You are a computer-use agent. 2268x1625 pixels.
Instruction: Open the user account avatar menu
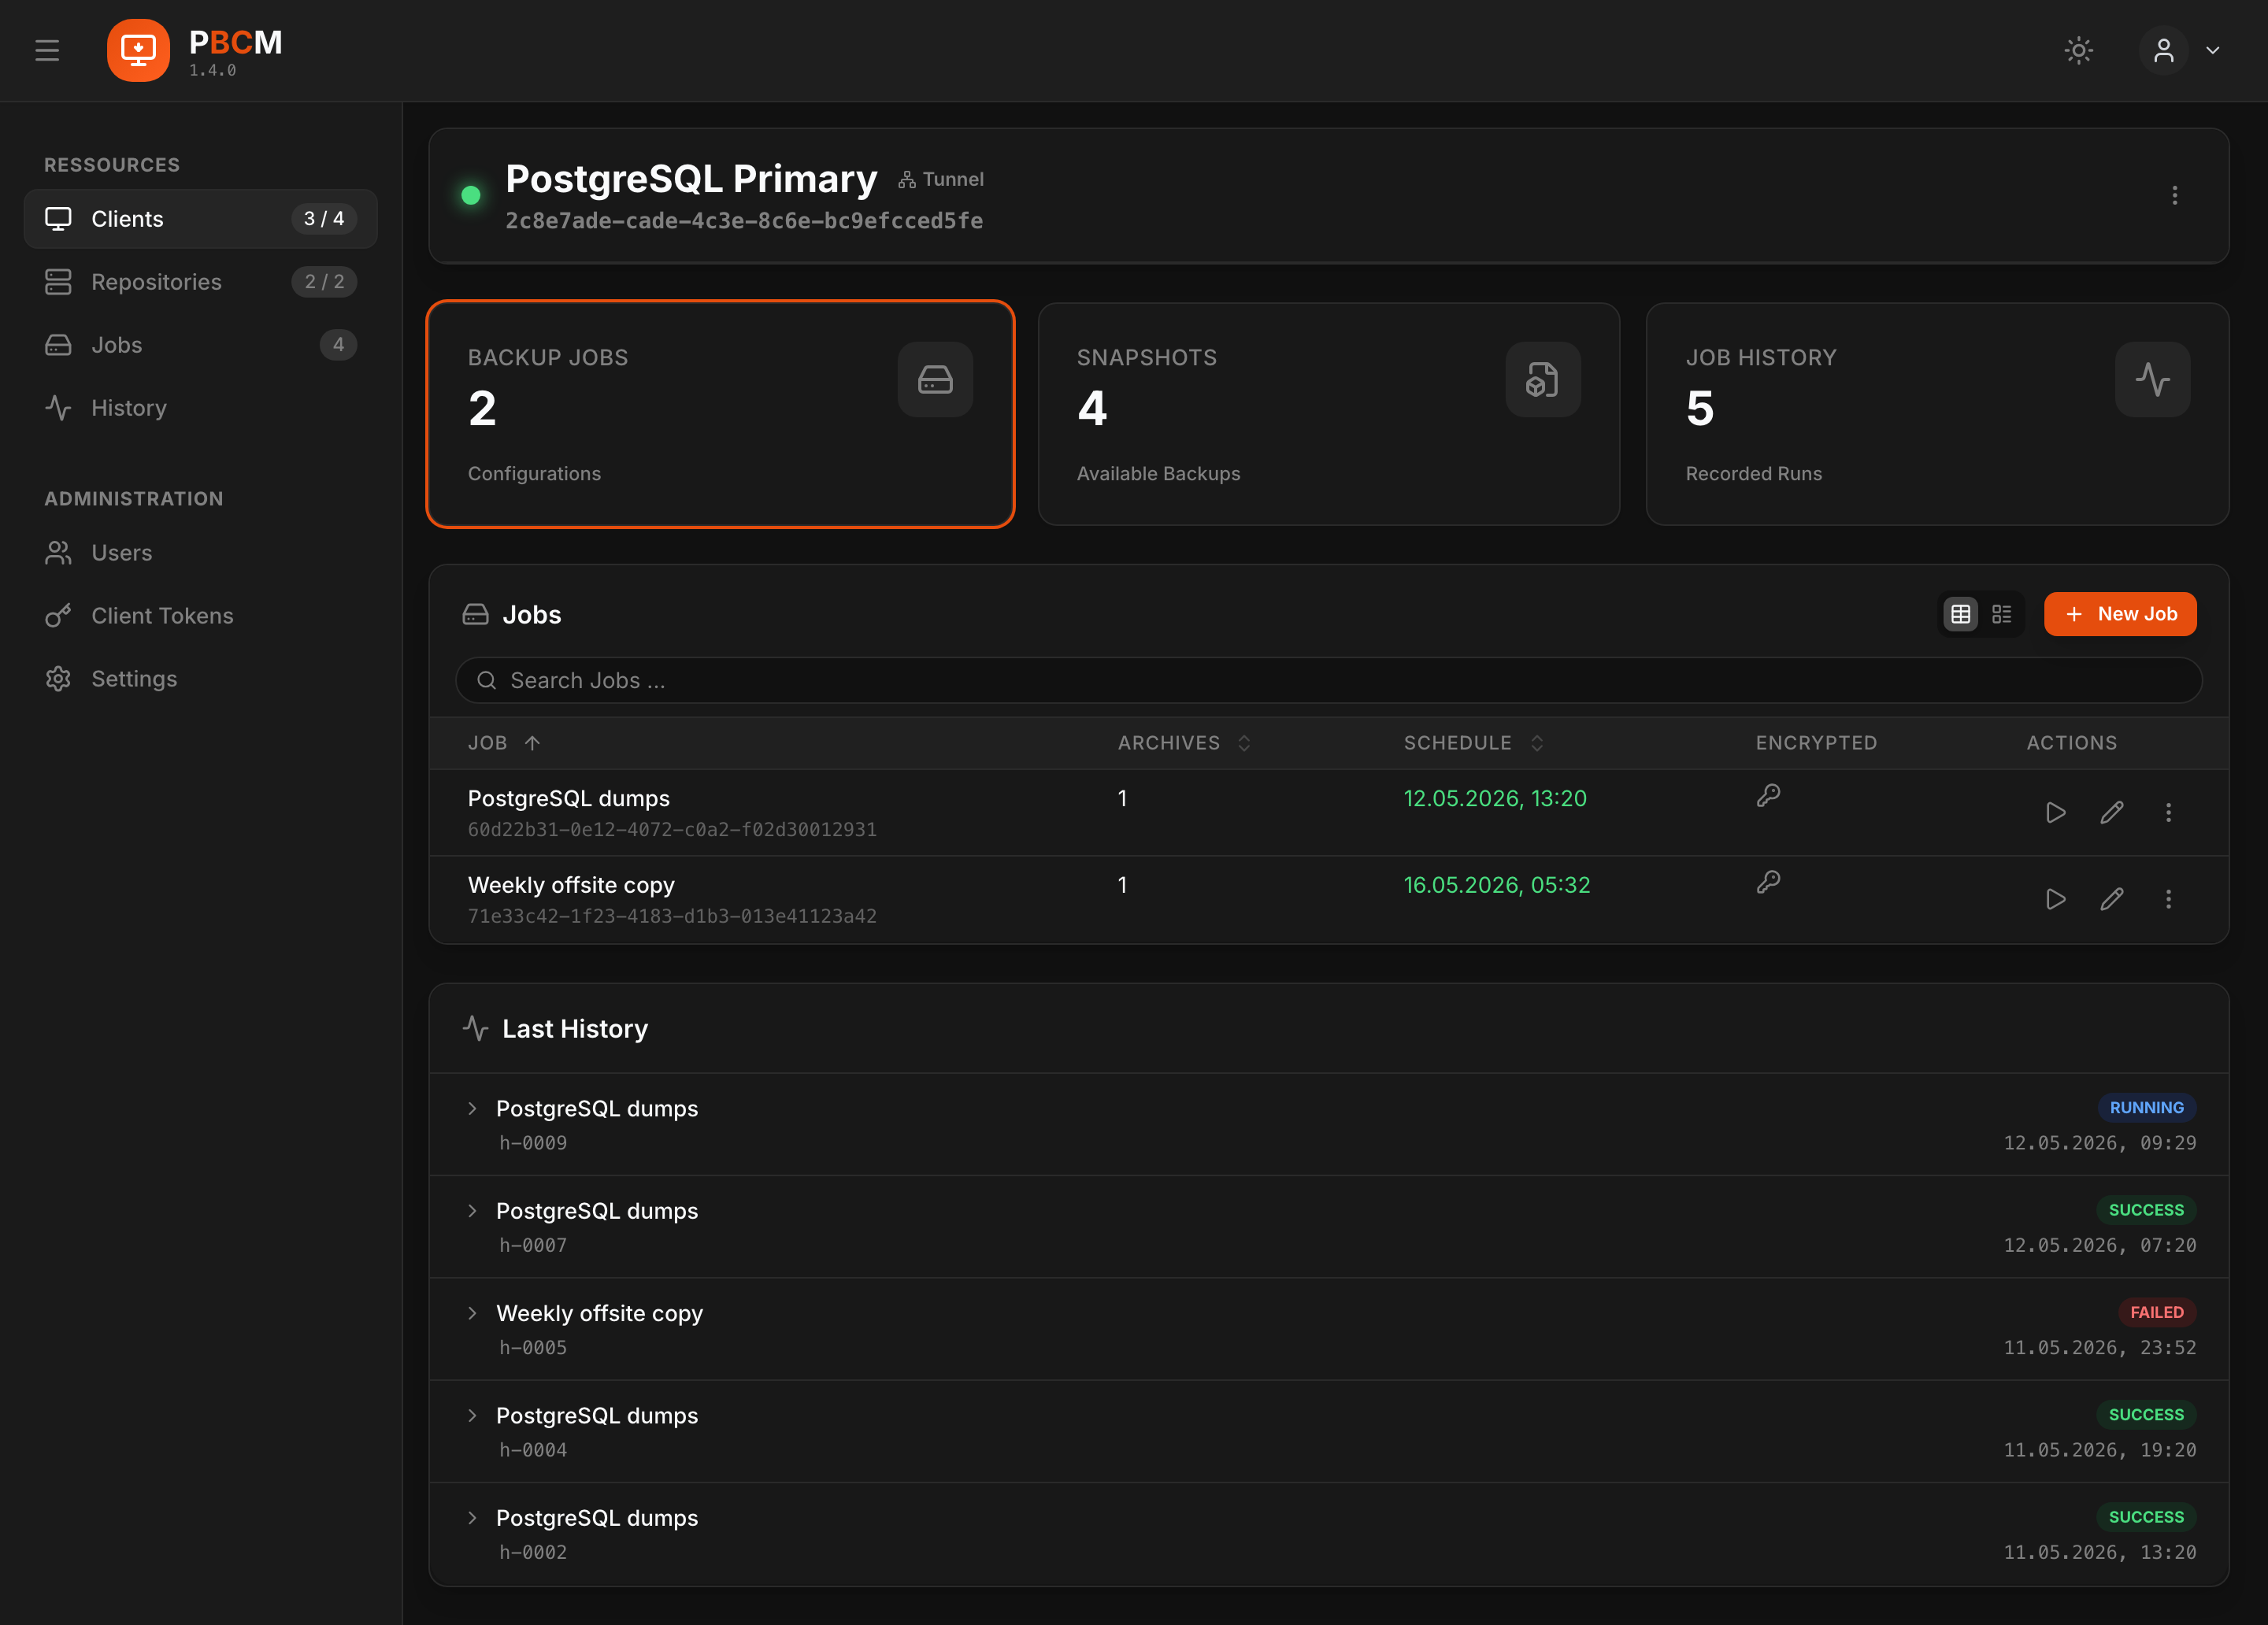point(2163,50)
